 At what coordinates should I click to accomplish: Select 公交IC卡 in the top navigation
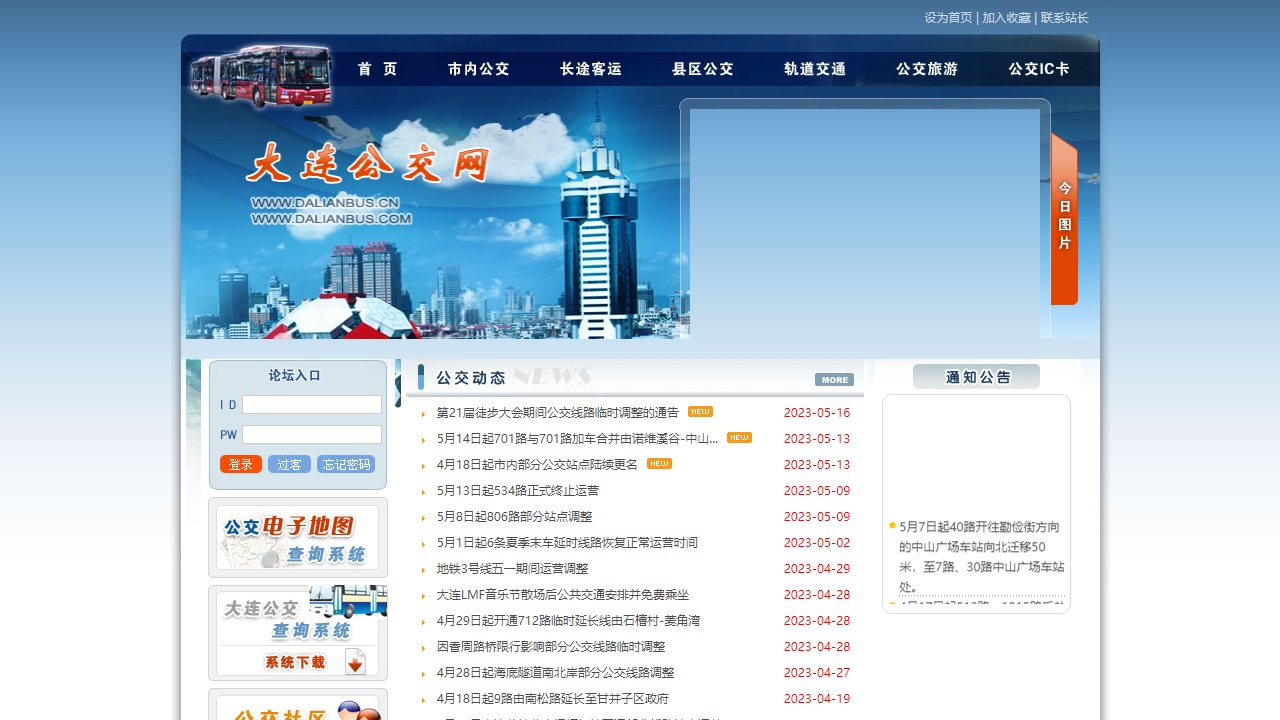click(1039, 69)
